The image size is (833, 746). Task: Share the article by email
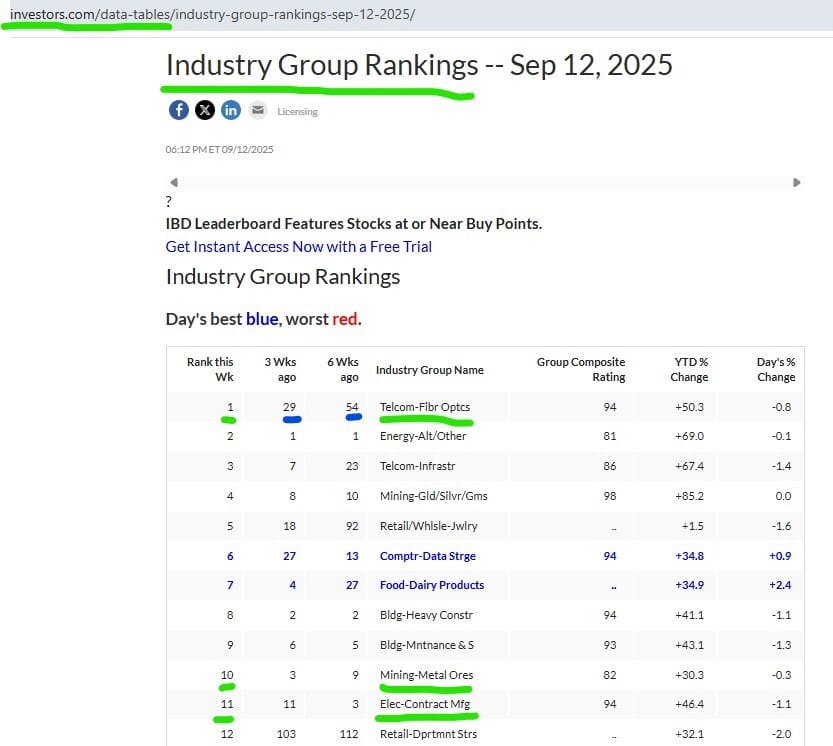(258, 110)
